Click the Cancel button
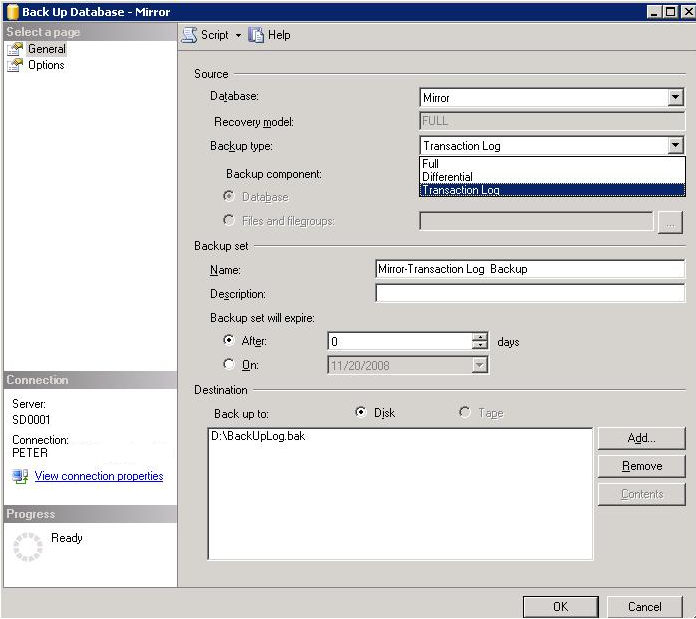 click(645, 607)
